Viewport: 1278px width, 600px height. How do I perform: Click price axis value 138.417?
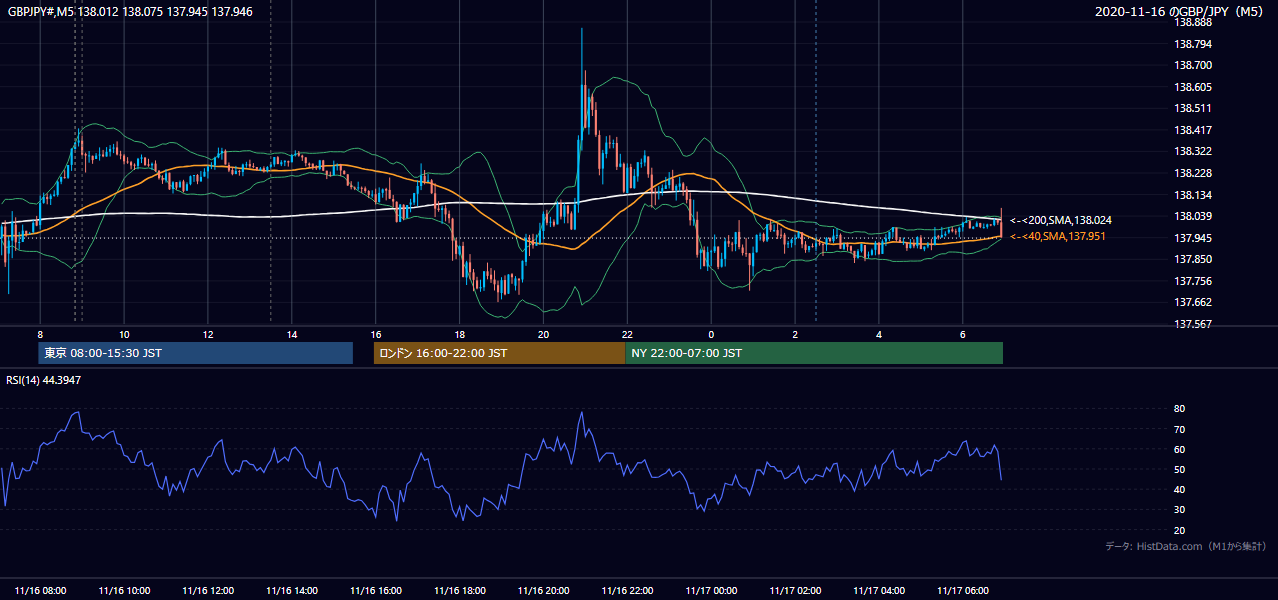[1193, 130]
